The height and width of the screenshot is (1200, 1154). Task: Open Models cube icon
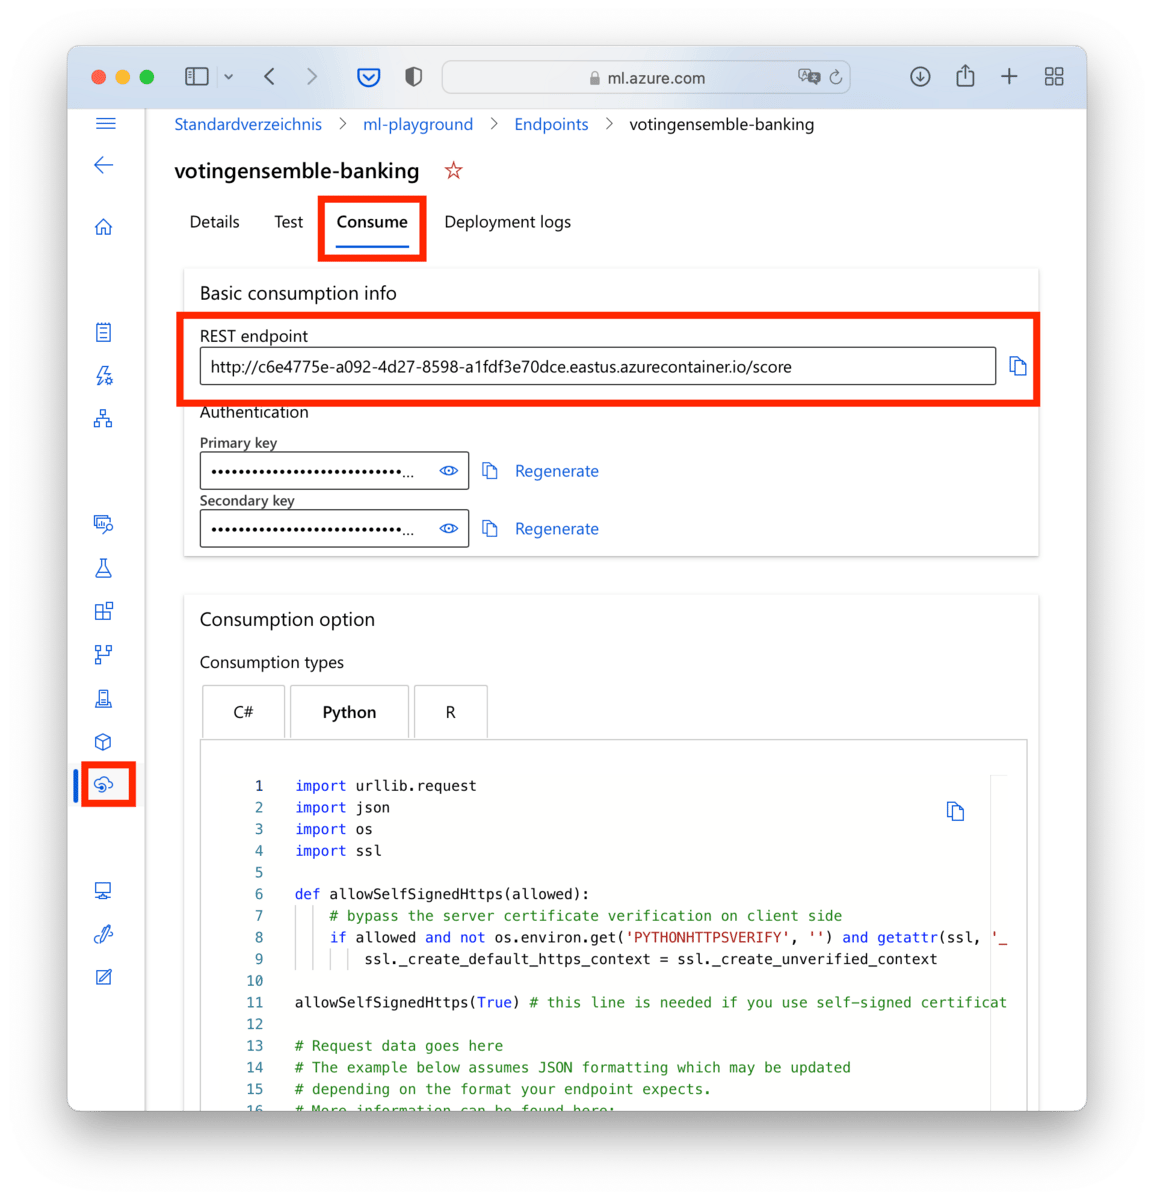click(104, 742)
